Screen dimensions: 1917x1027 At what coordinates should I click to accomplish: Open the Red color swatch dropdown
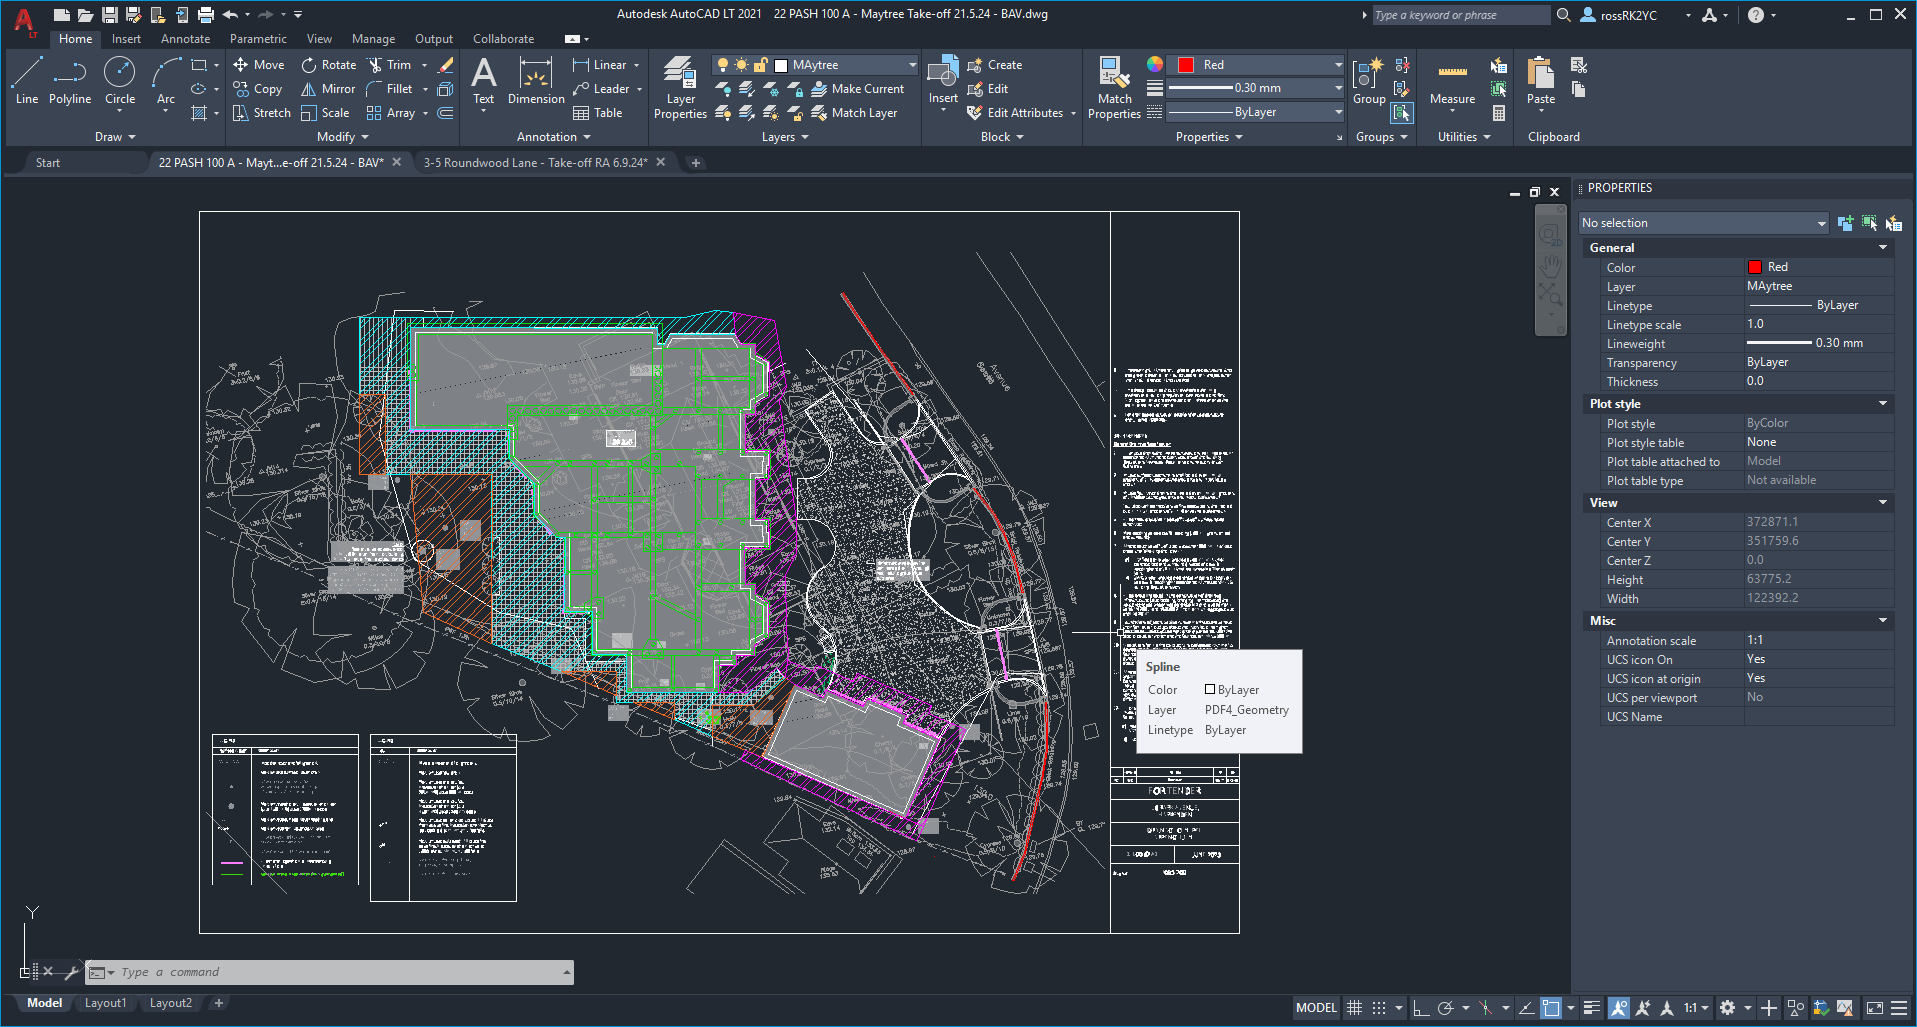pyautogui.click(x=1337, y=64)
